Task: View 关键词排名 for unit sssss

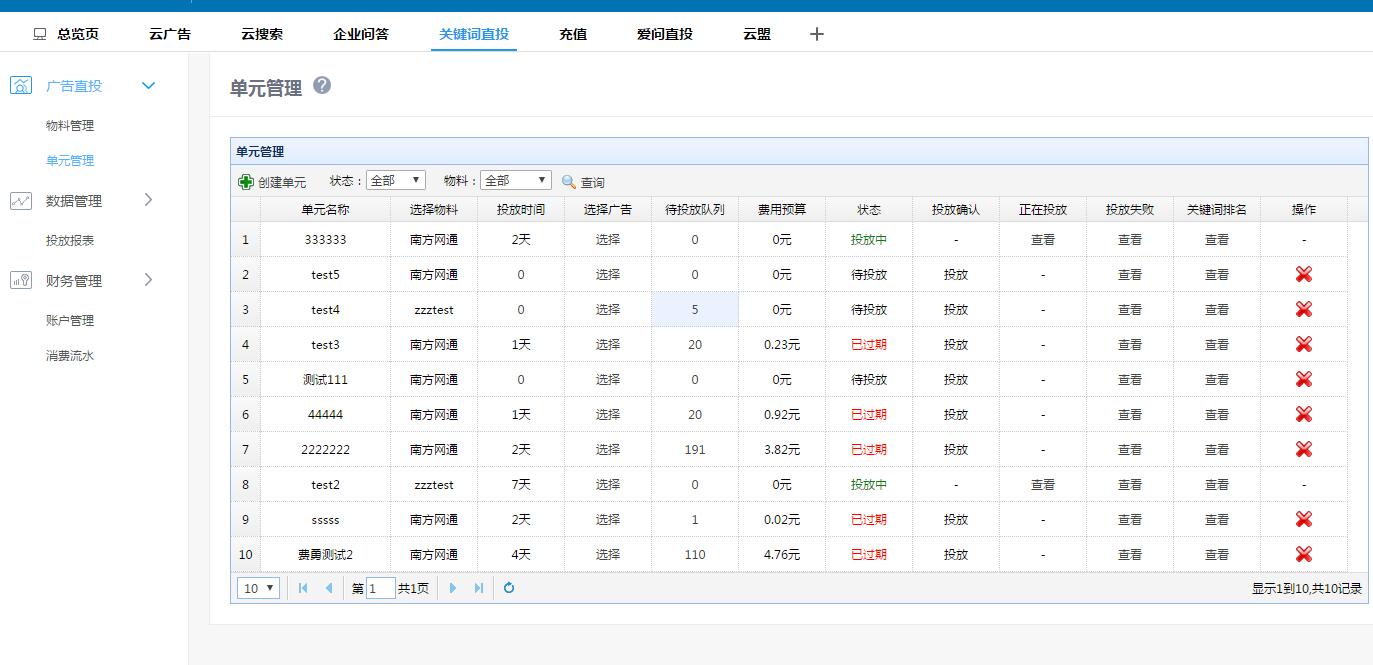Action: (x=1217, y=520)
